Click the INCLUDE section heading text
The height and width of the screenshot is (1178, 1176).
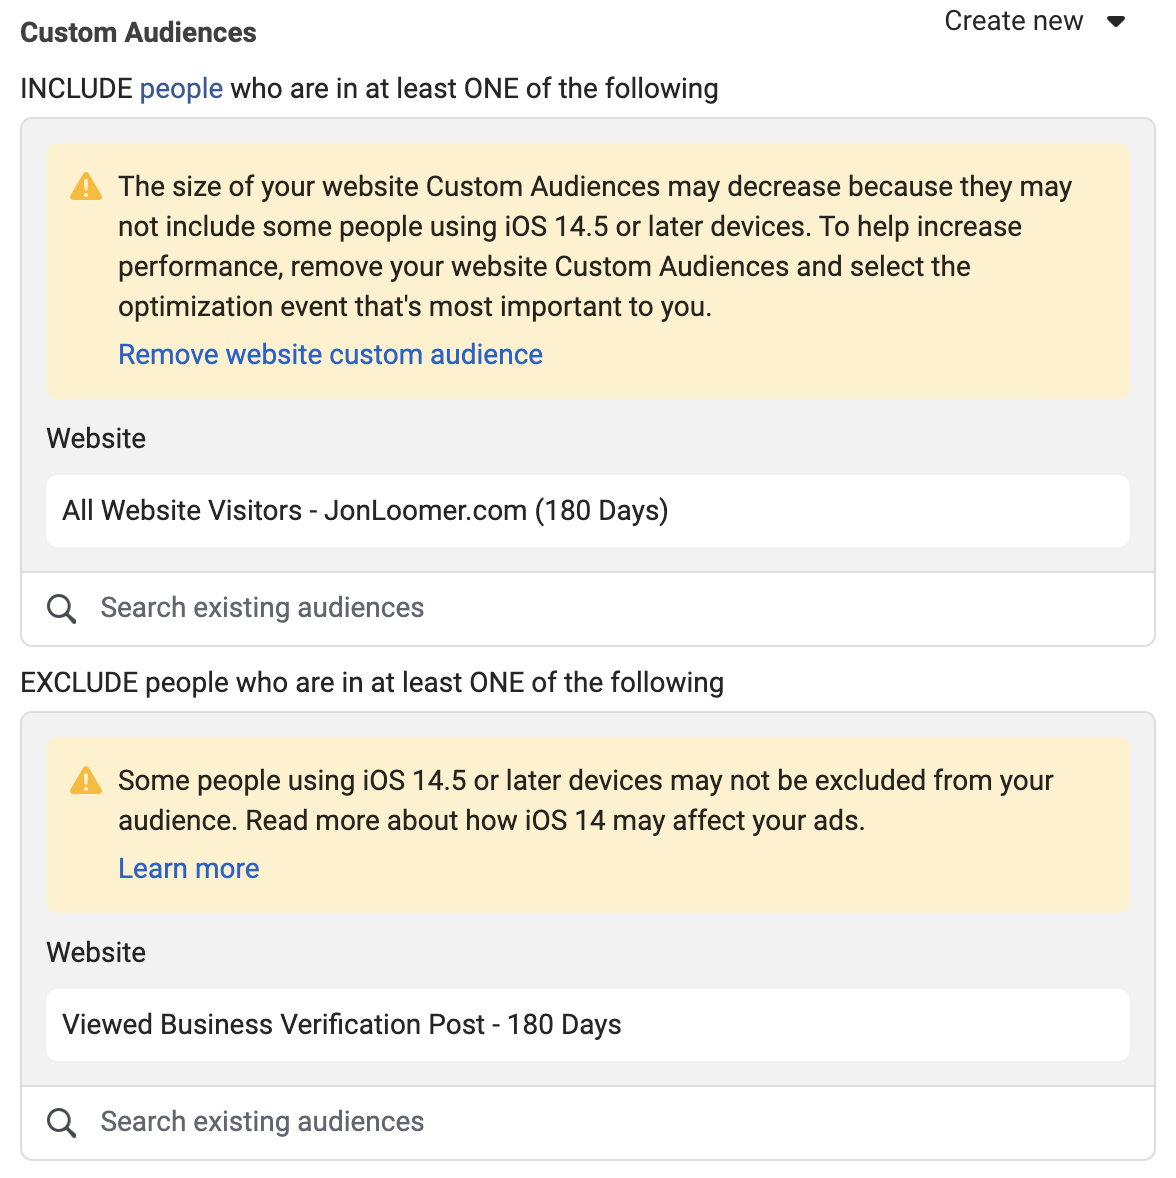(369, 89)
